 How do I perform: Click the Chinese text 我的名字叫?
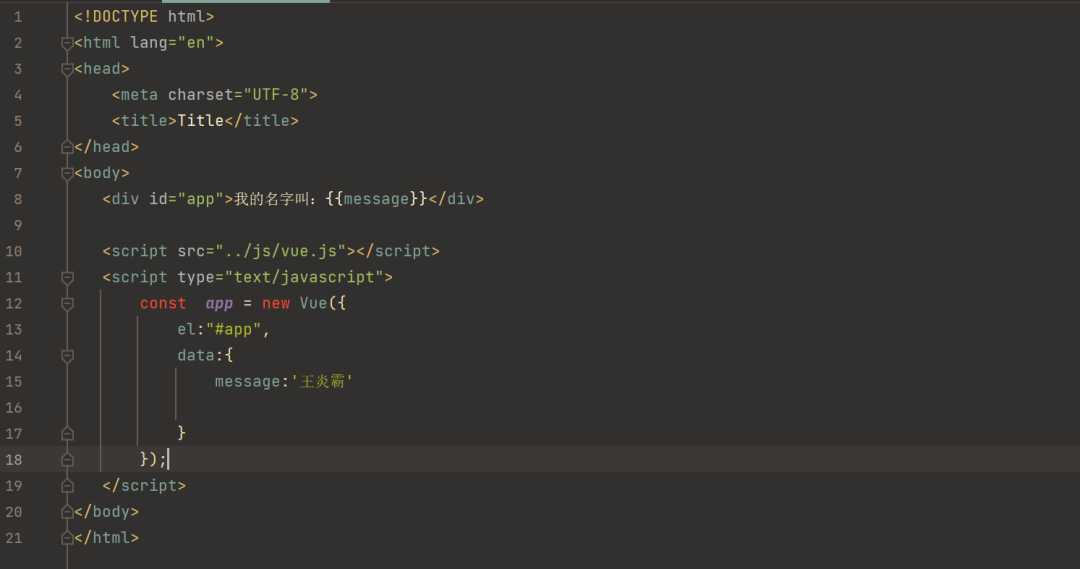click(x=272, y=199)
